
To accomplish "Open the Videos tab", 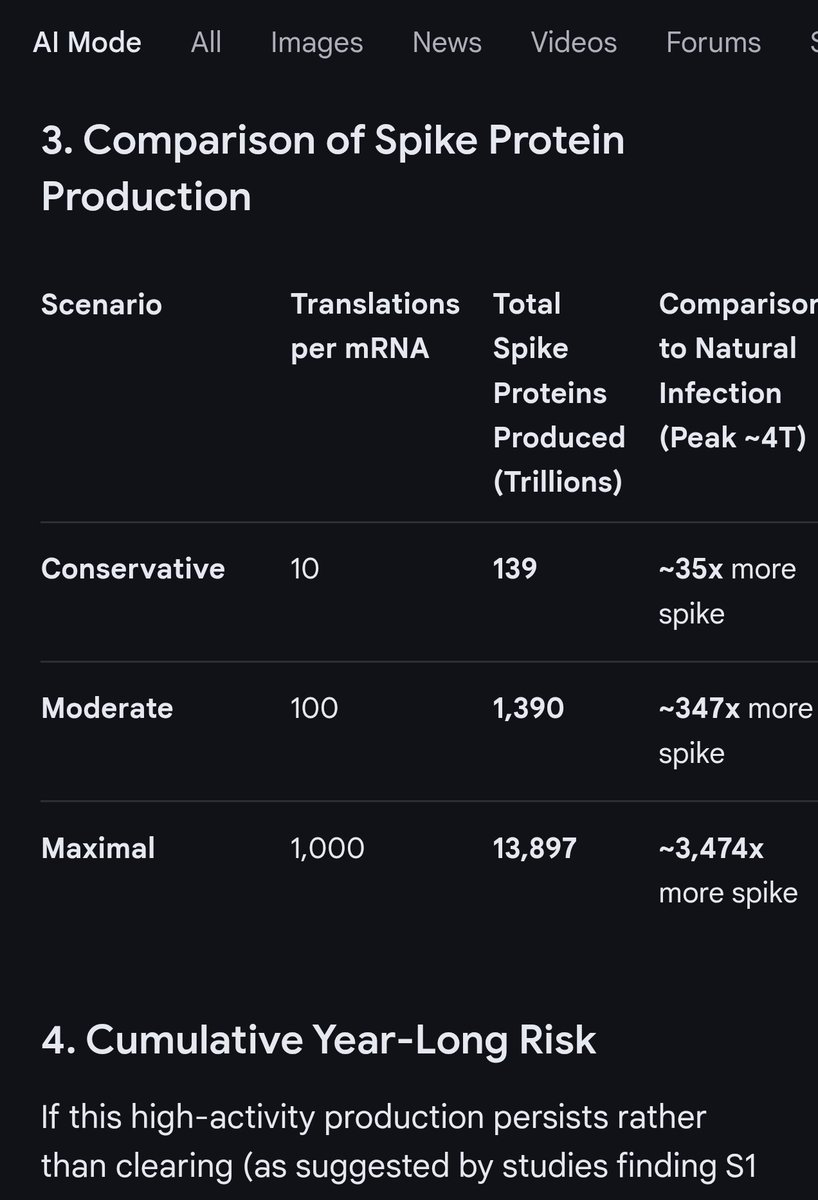I will (x=574, y=43).
